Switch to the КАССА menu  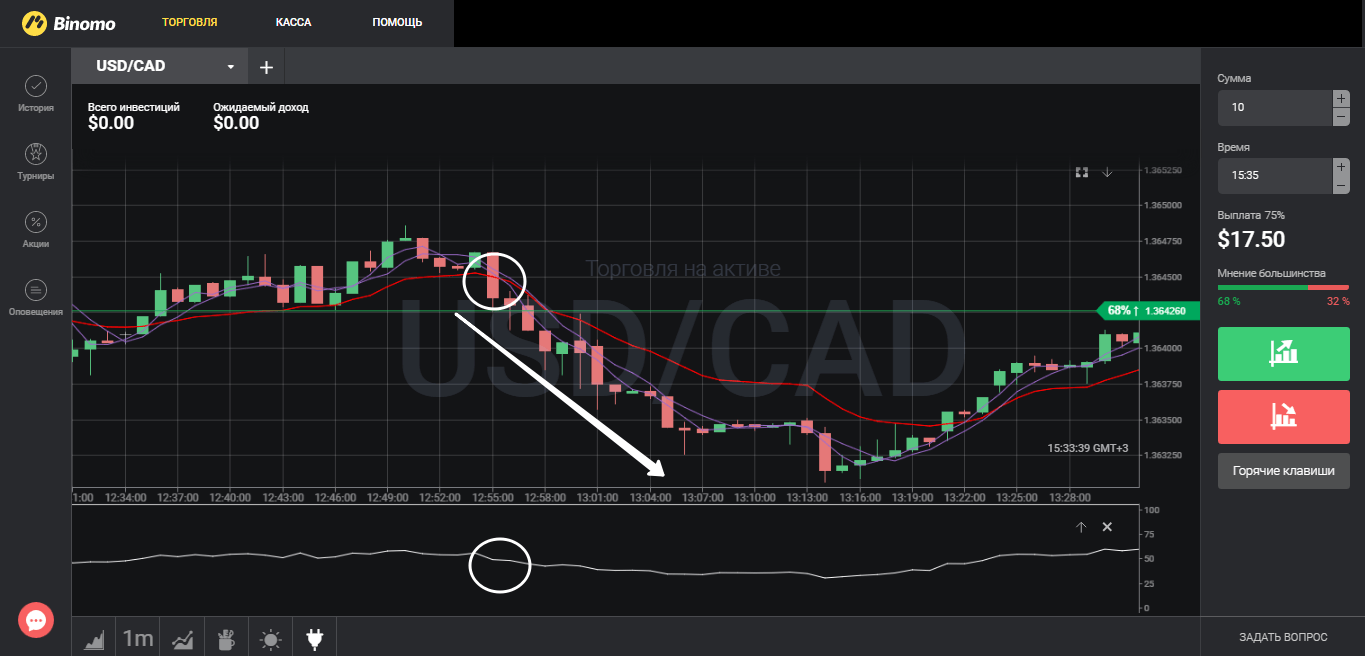[294, 22]
